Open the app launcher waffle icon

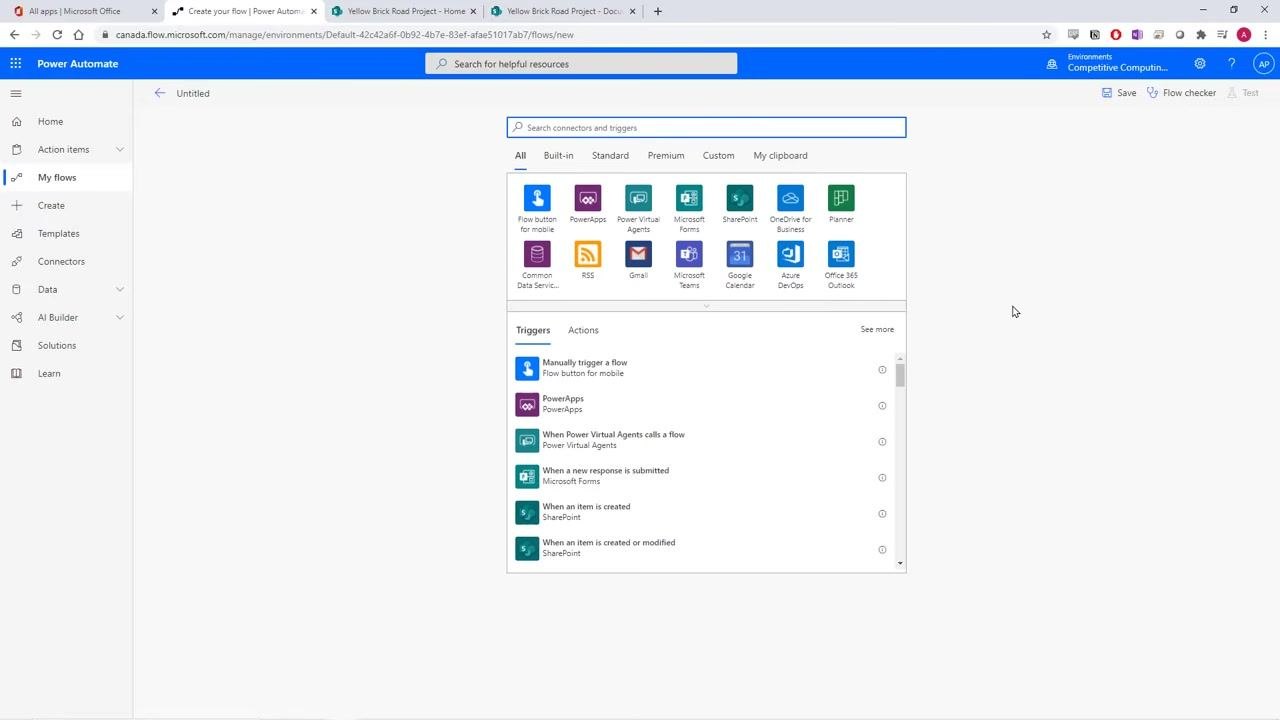[16, 63]
